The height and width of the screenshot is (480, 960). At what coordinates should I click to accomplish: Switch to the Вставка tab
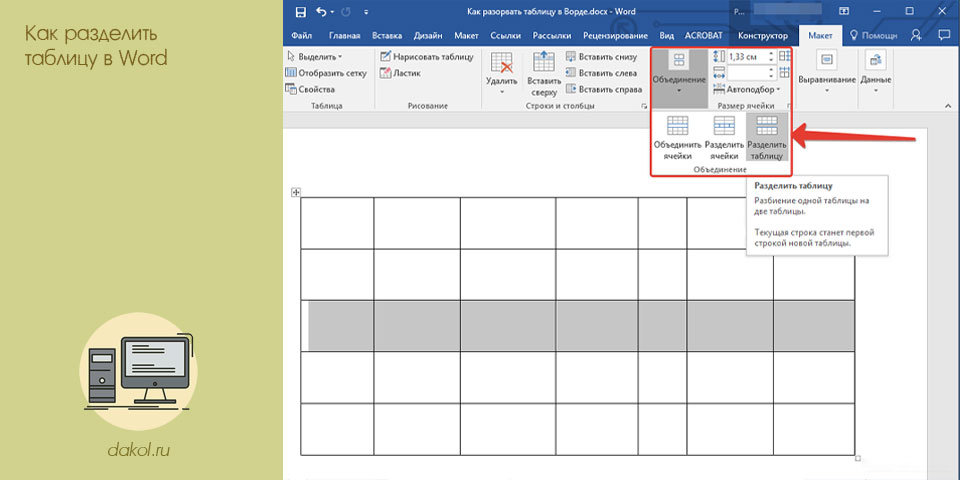[x=387, y=36]
